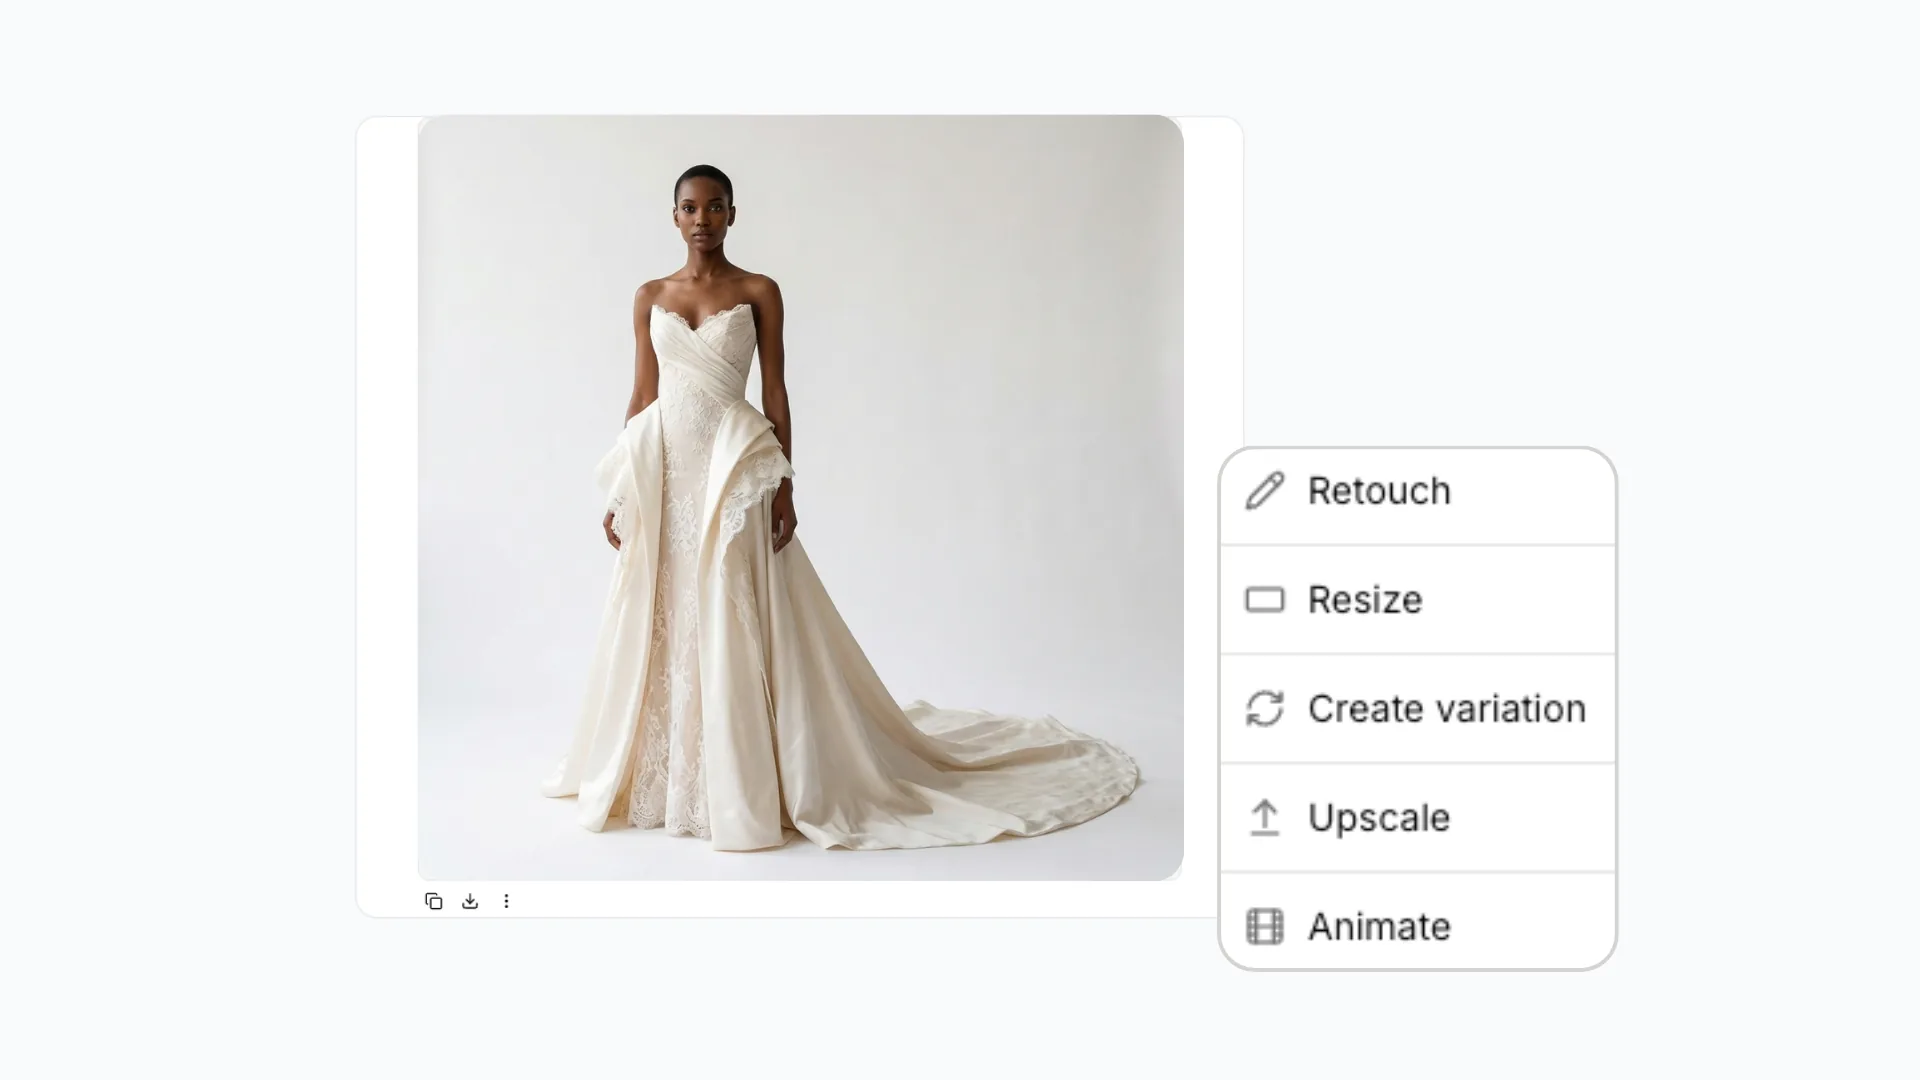Click the copy image icon
Screen dimensions: 1920x1080
[433, 901]
